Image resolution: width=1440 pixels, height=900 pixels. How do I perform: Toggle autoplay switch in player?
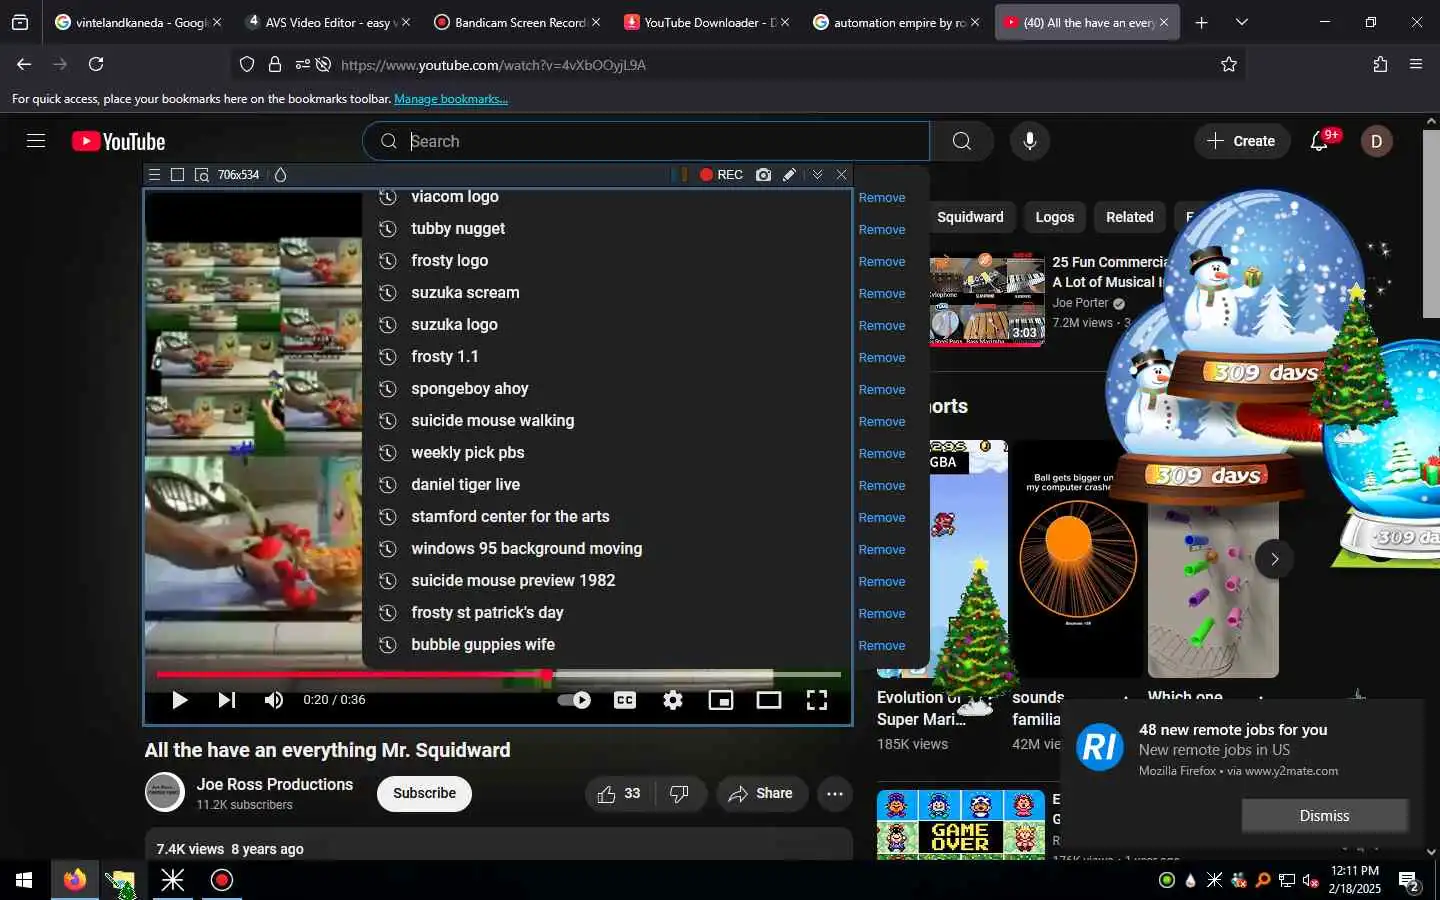[574, 700]
